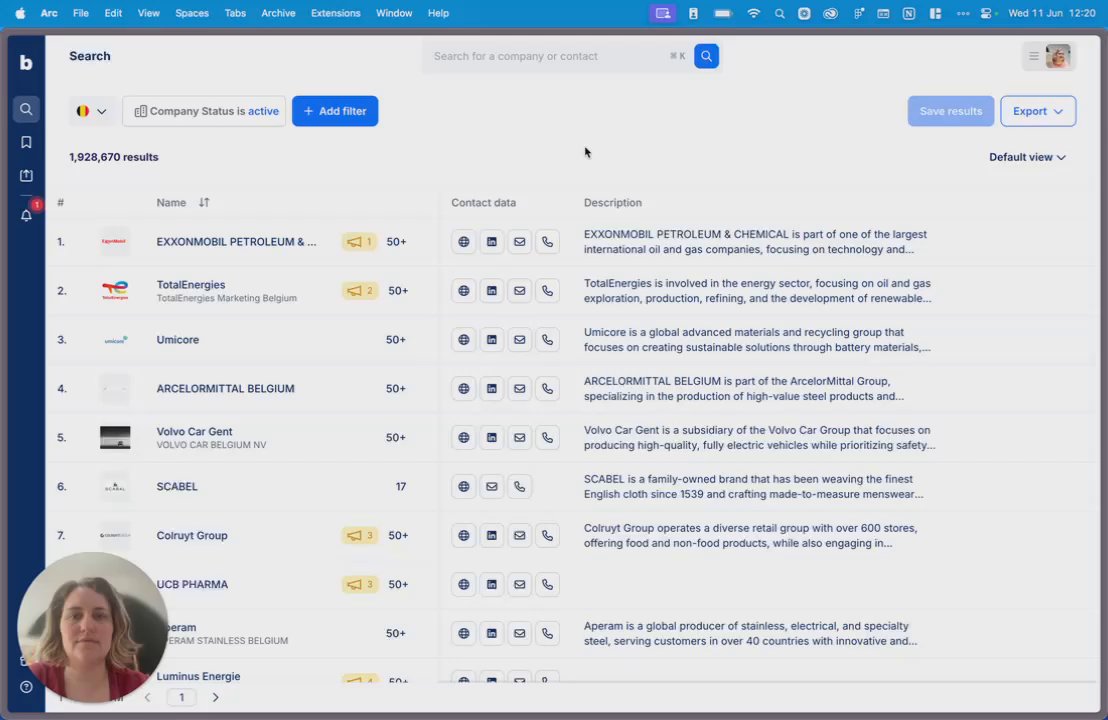The image size is (1108, 720).
Task: Open the Search icon in left sidebar
Action: tap(26, 110)
